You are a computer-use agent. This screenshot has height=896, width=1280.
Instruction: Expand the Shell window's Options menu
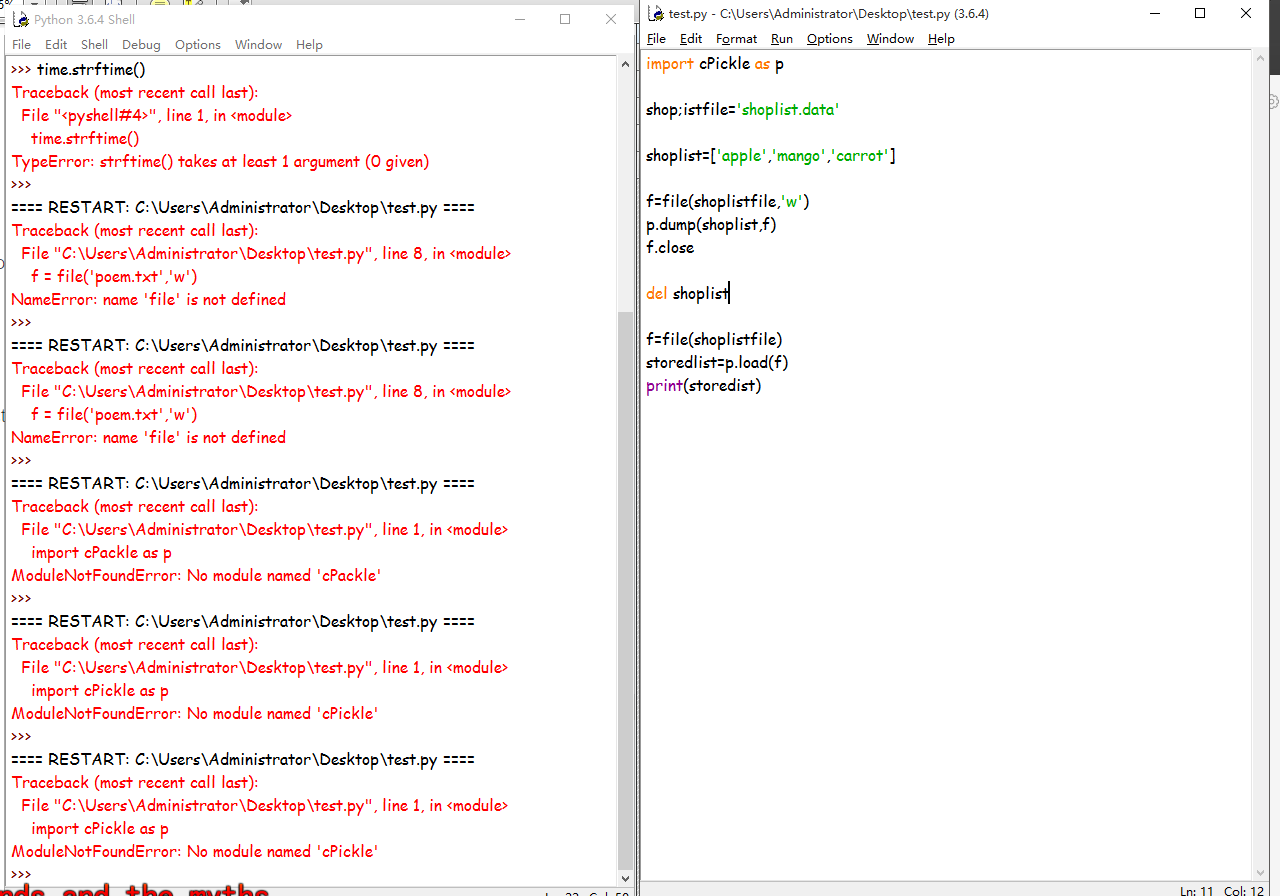(197, 45)
